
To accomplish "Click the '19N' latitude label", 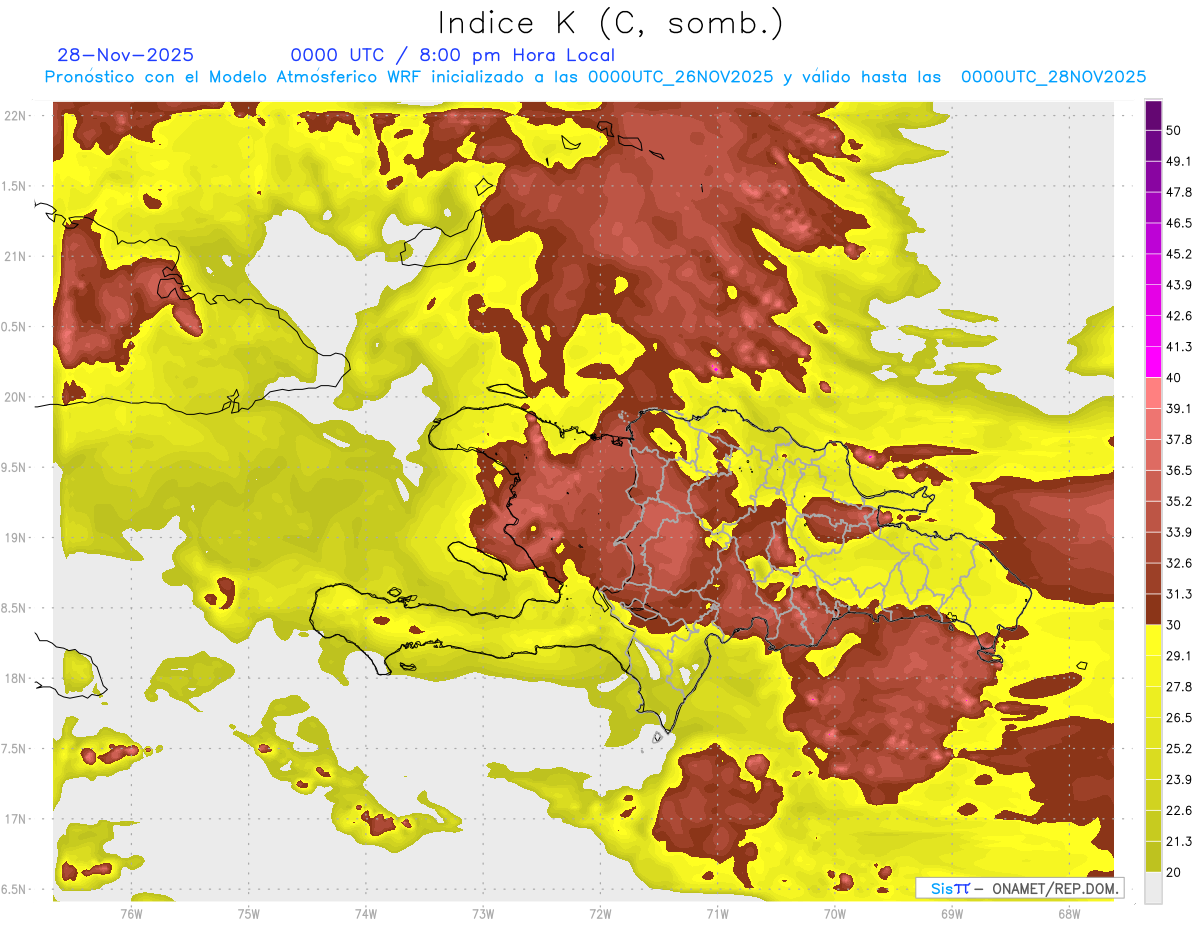I will (x=16, y=538).
